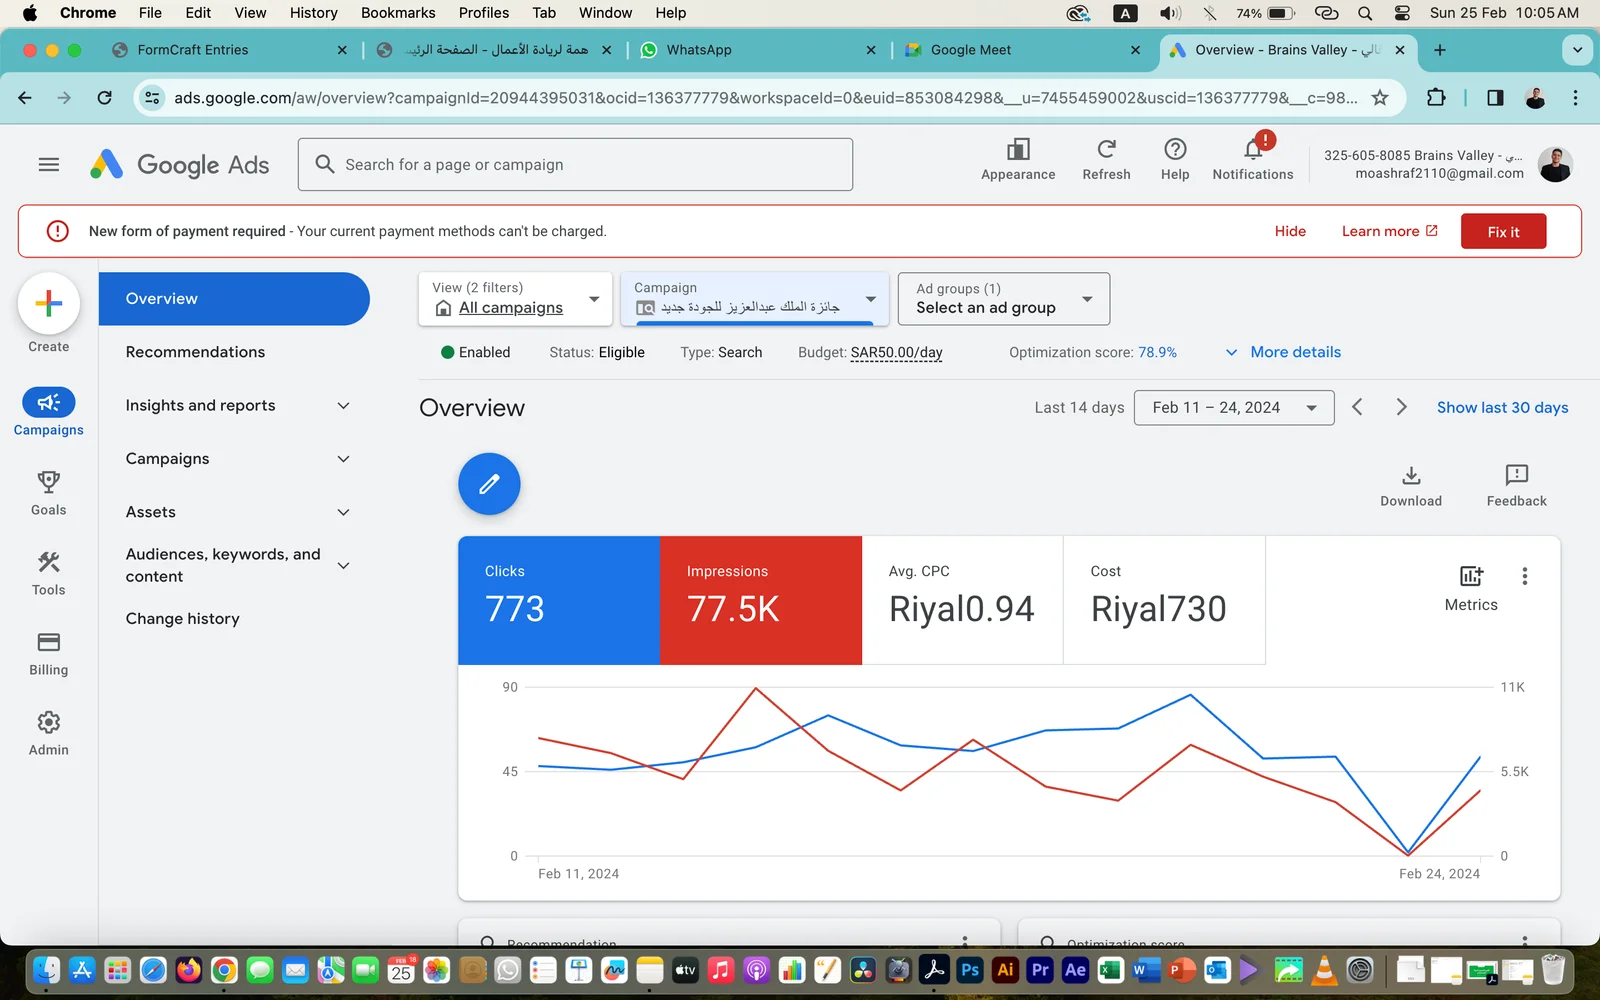Open Select an ad group dropdown

(x=1003, y=299)
